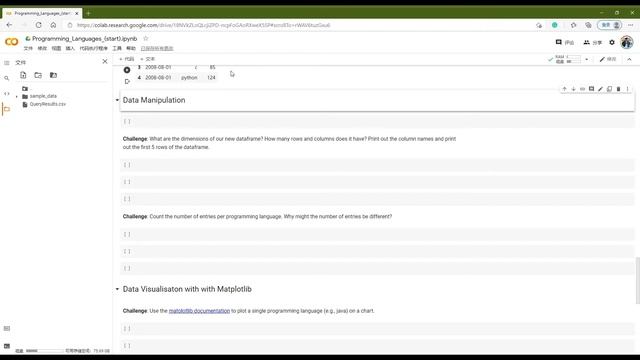The width and height of the screenshot is (640, 360).
Task: Move the selected cell up
Action: tap(564, 89)
